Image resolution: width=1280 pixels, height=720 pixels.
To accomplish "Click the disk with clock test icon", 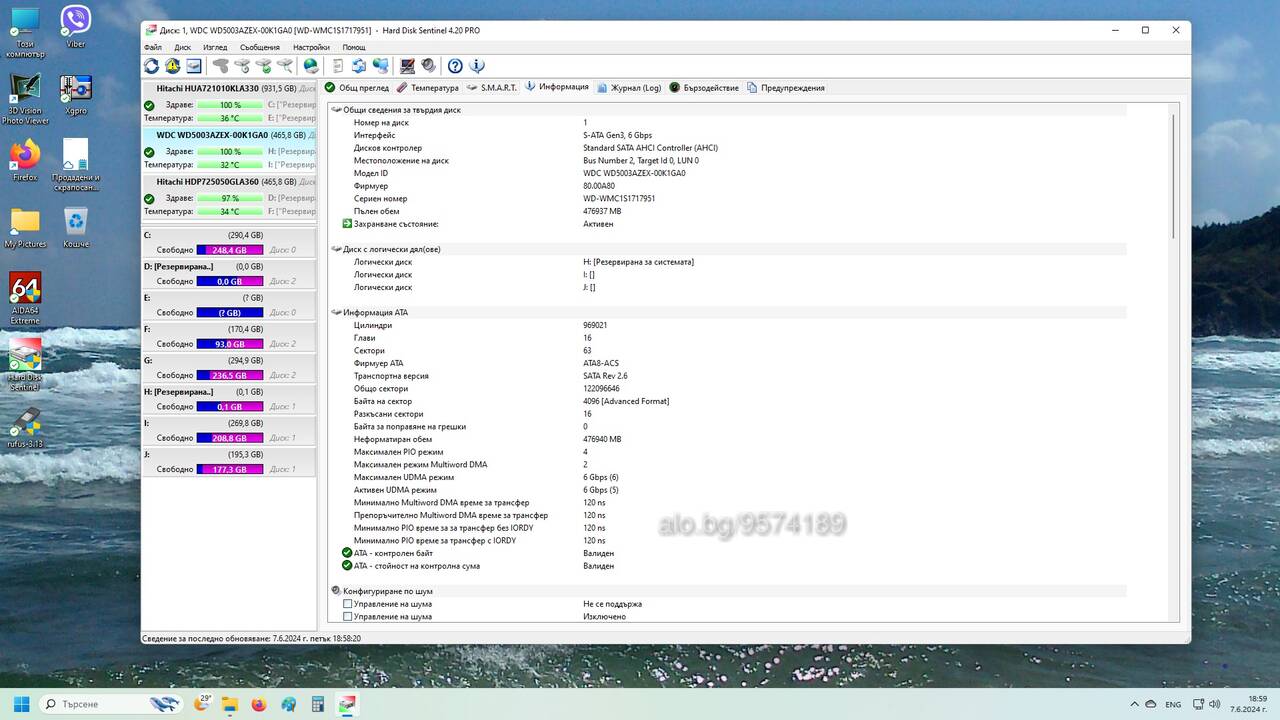I will pos(242,66).
